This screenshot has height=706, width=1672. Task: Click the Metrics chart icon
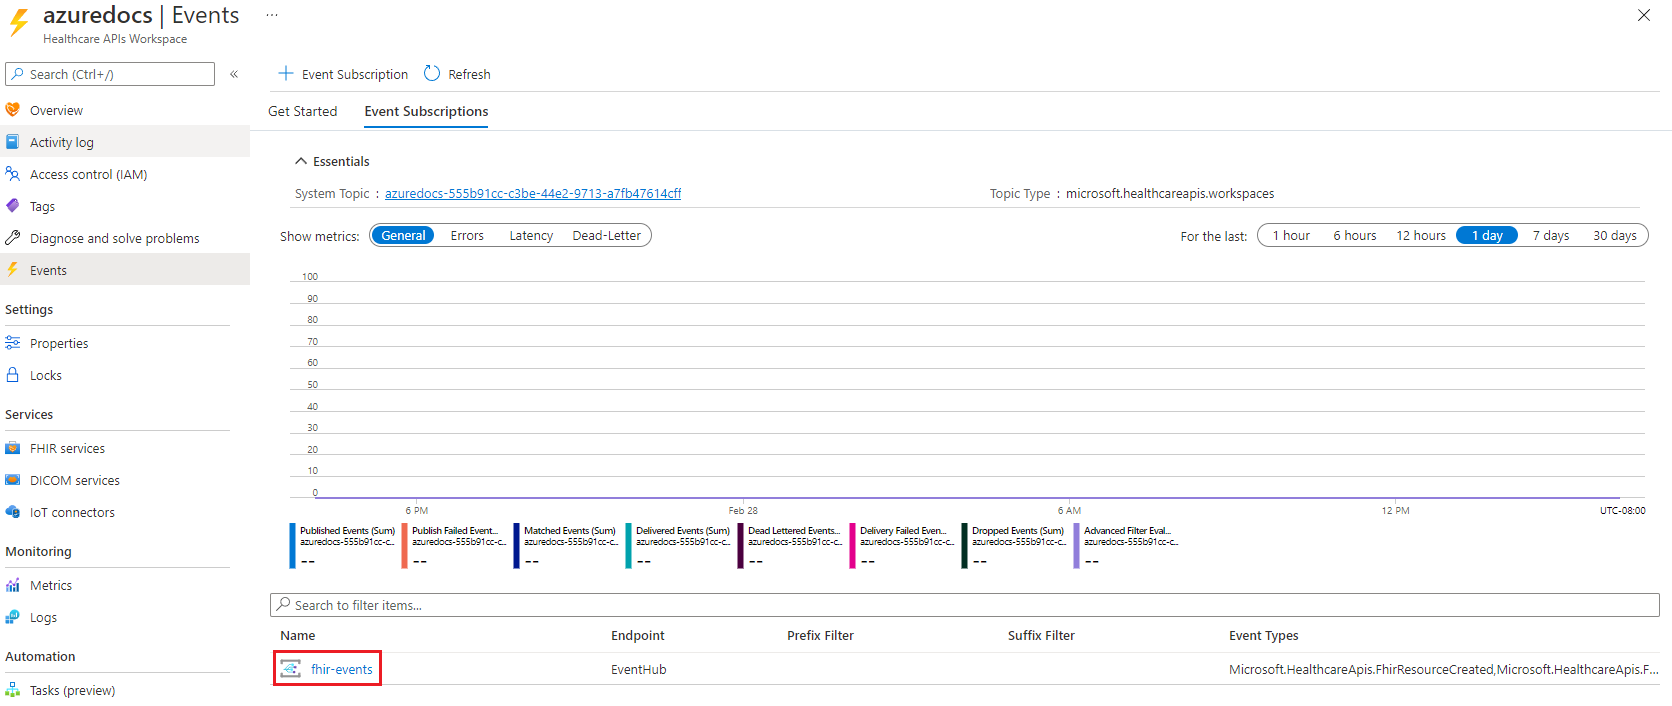(x=13, y=585)
